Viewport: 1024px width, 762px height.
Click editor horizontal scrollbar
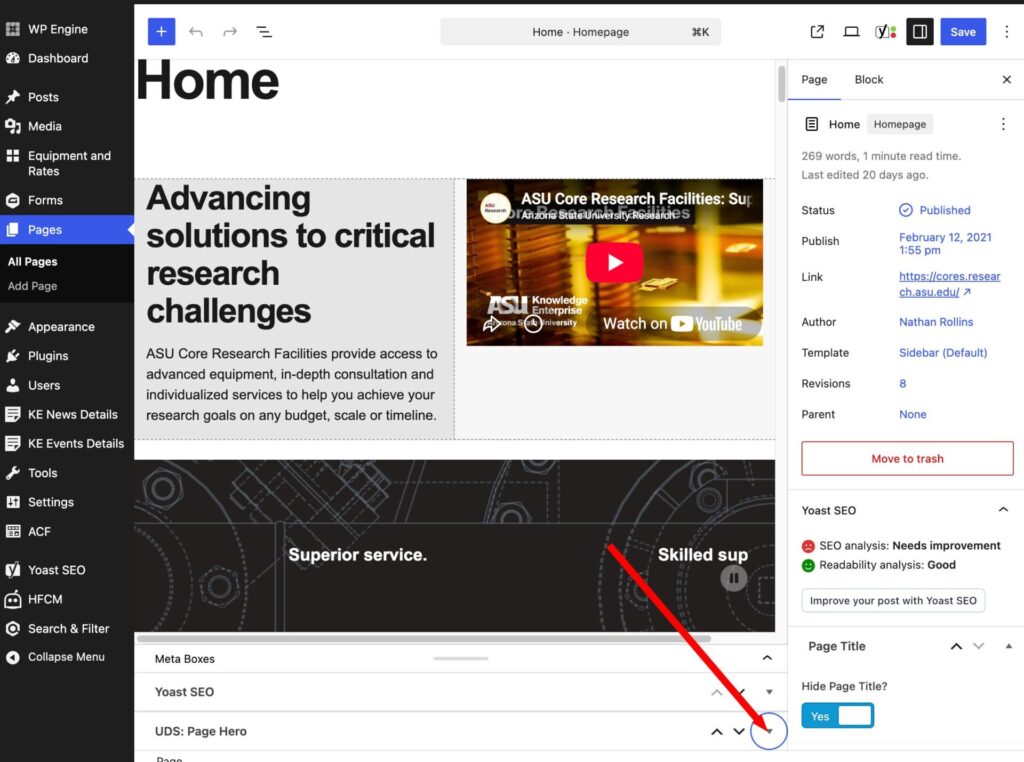[x=424, y=639]
